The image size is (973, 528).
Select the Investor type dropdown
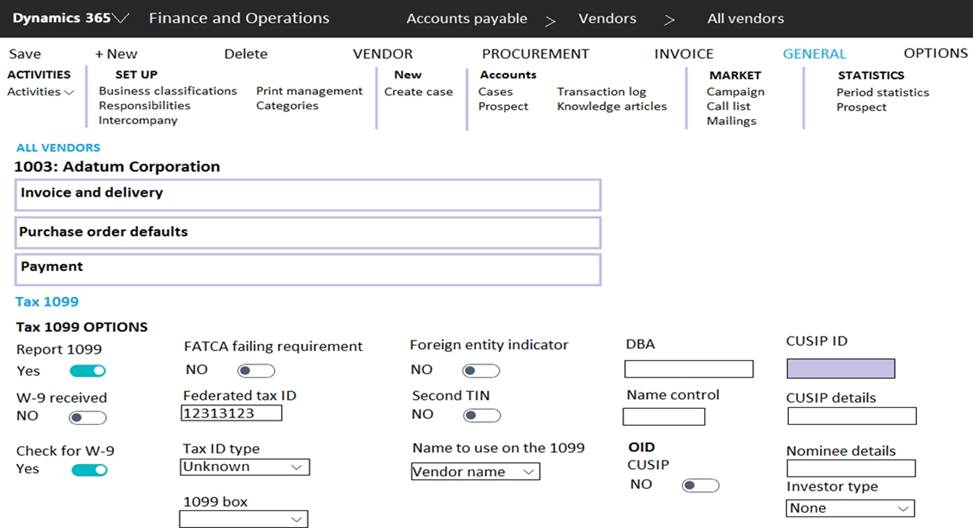pyautogui.click(x=850, y=508)
